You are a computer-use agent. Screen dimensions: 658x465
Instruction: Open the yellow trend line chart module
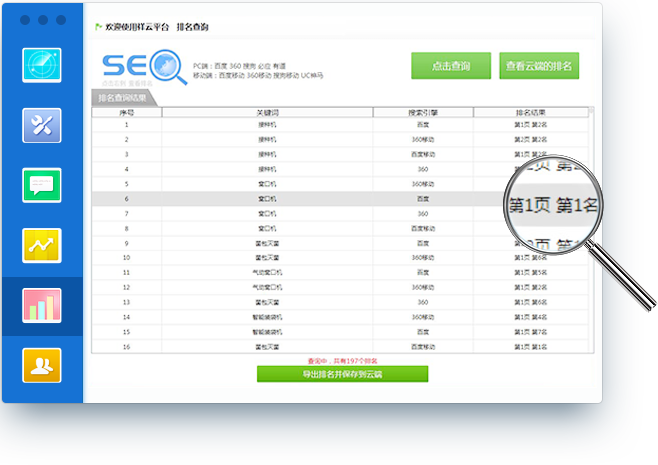(42, 246)
